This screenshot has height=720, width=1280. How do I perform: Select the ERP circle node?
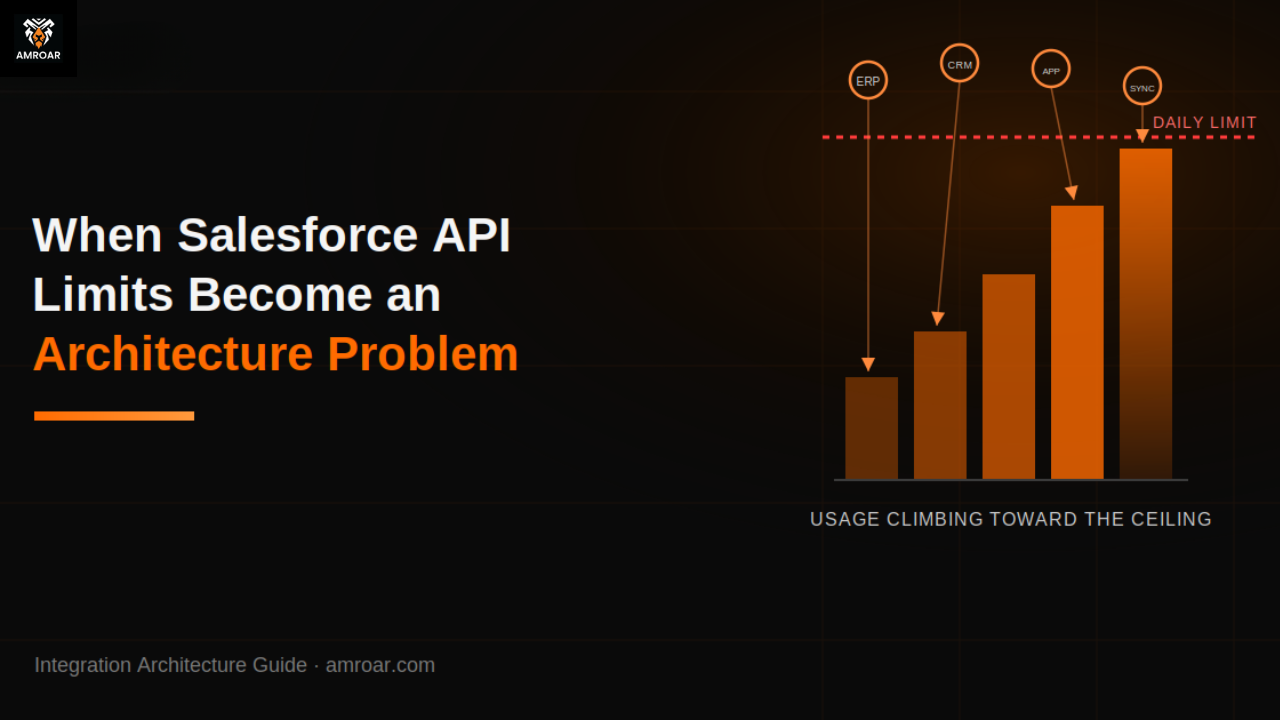click(868, 81)
